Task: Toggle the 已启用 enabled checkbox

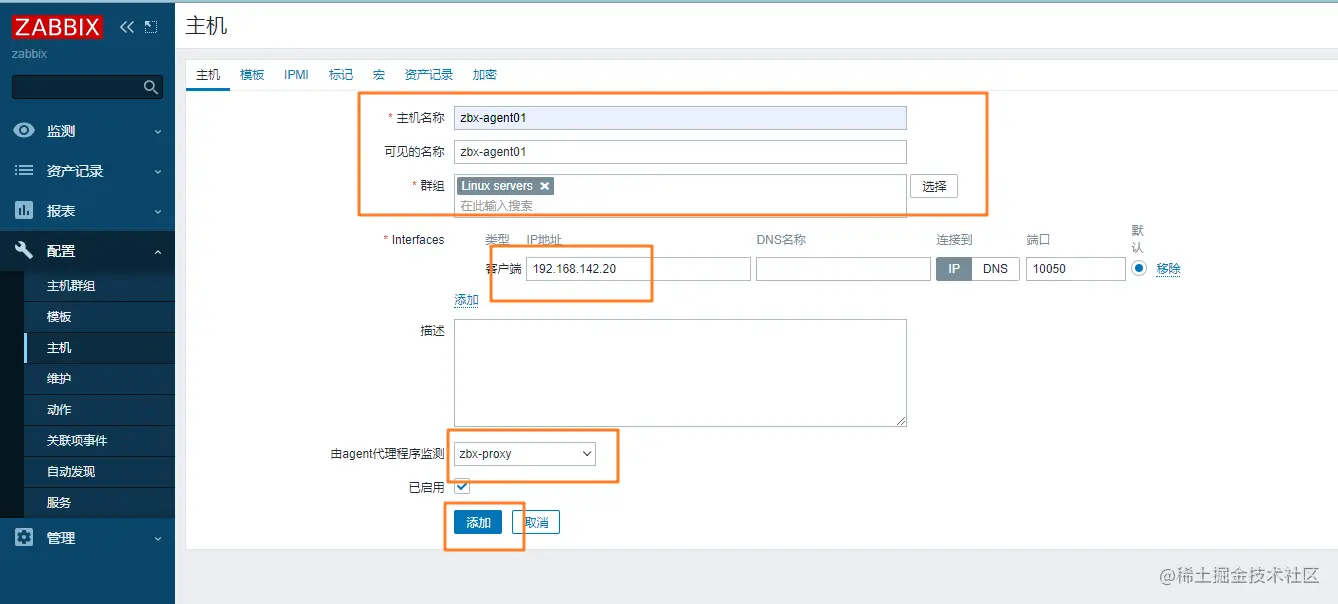Action: pyautogui.click(x=462, y=486)
